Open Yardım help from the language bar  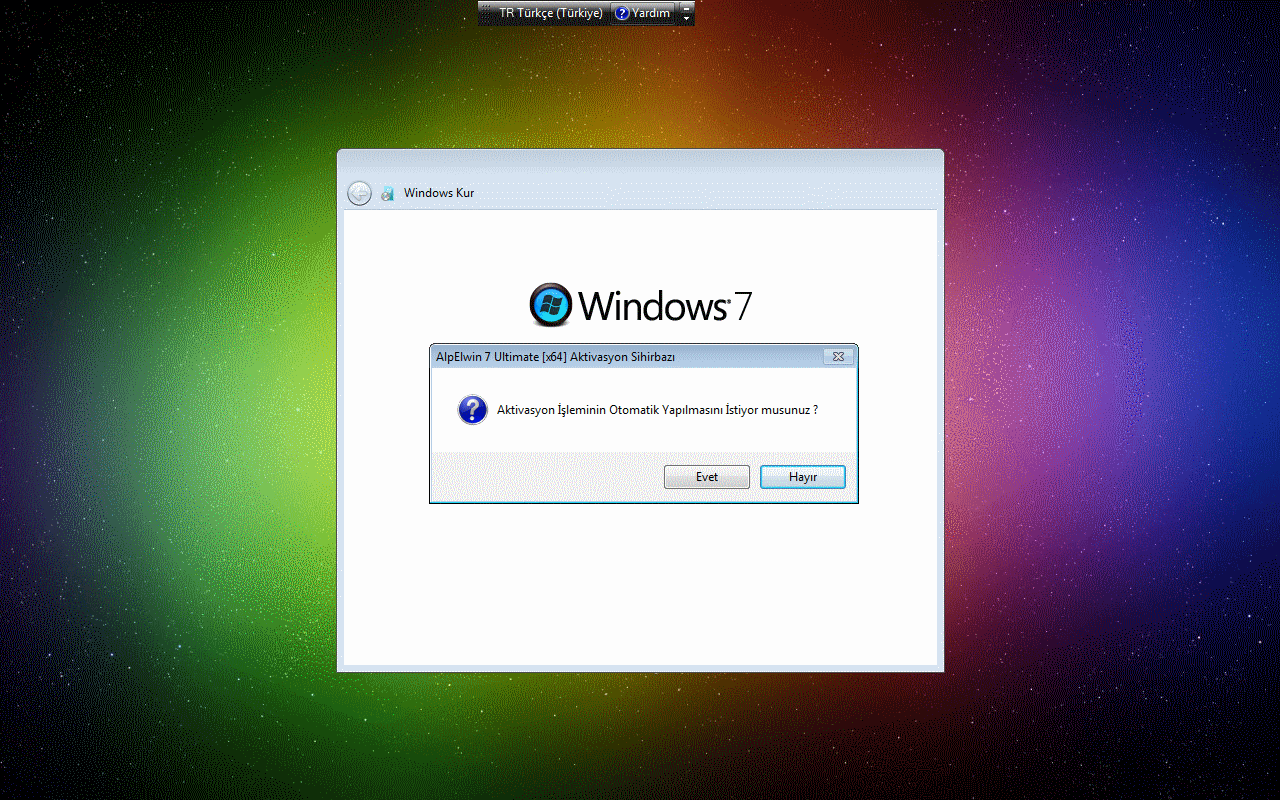(x=643, y=13)
